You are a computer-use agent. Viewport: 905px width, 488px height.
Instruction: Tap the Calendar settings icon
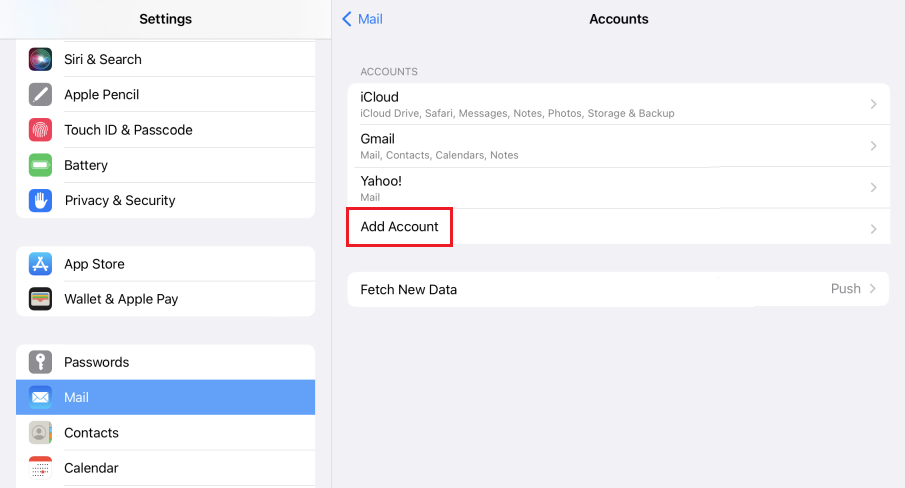pos(40,468)
